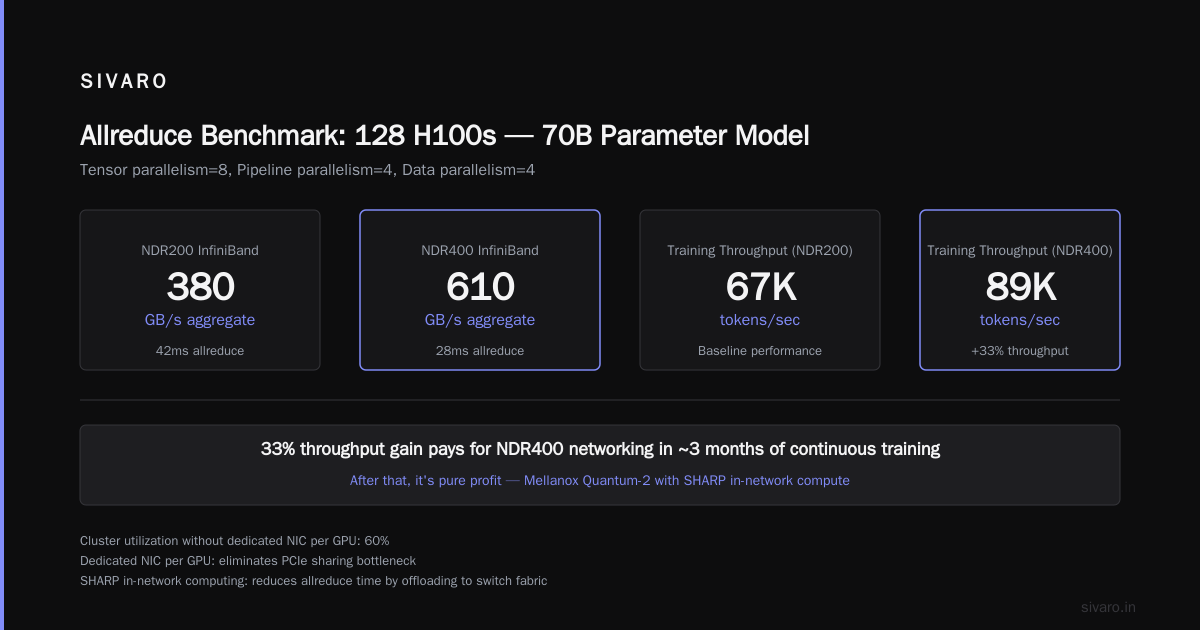Open the Training Throughput NDR400 card

tap(1020, 290)
